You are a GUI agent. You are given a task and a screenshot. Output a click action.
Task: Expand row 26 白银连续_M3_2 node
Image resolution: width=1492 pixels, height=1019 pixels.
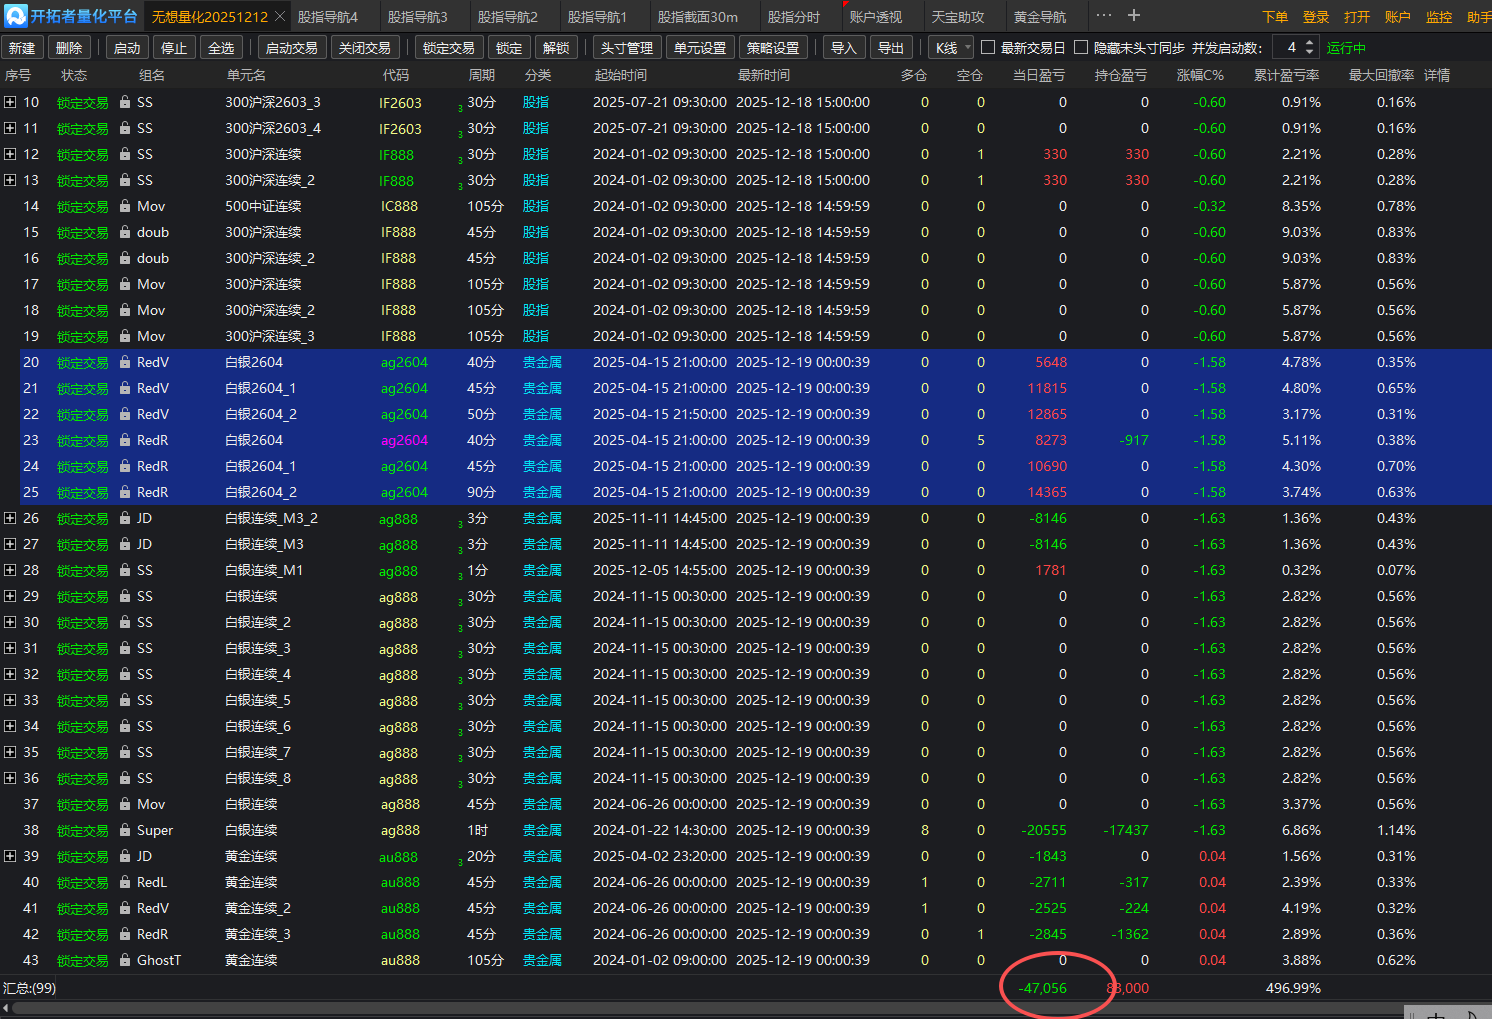click(x=10, y=518)
